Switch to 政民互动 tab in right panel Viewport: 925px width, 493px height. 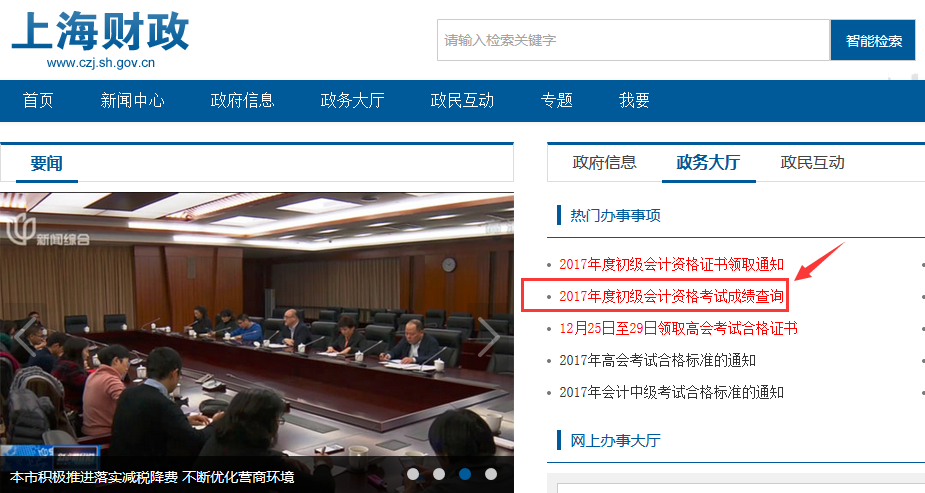(812, 162)
